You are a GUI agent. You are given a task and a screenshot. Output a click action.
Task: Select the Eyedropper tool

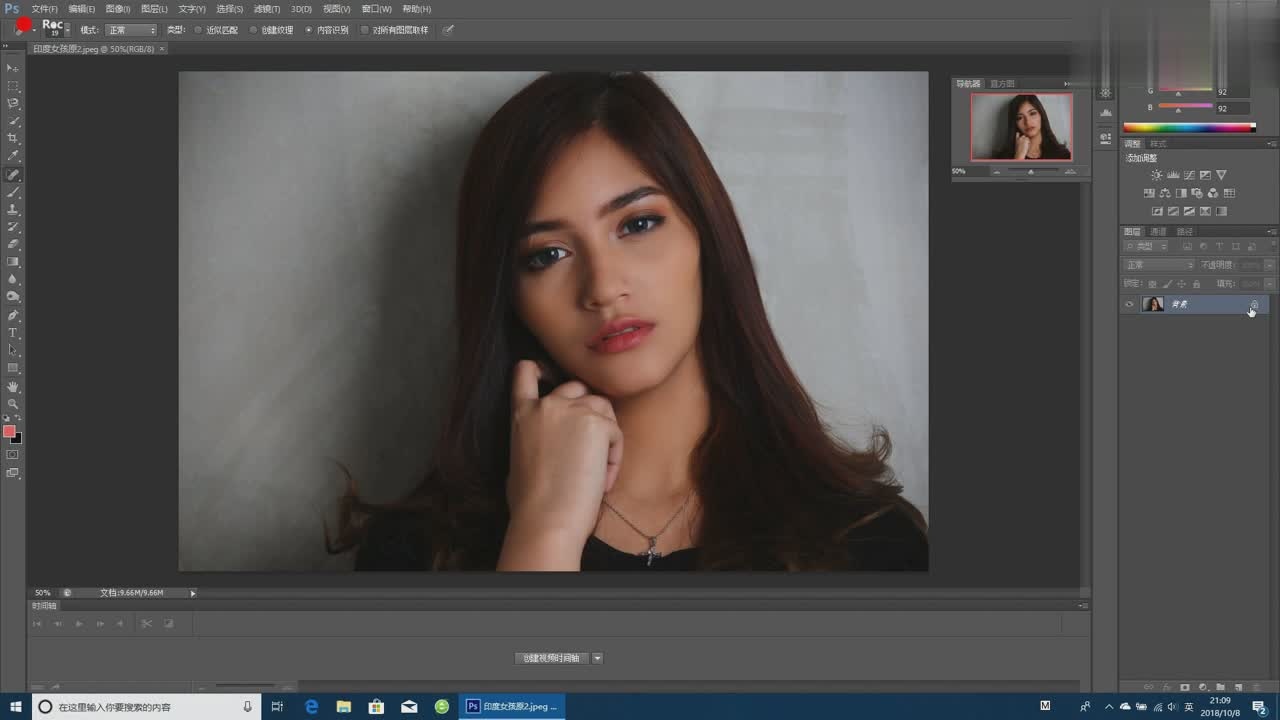[13, 156]
